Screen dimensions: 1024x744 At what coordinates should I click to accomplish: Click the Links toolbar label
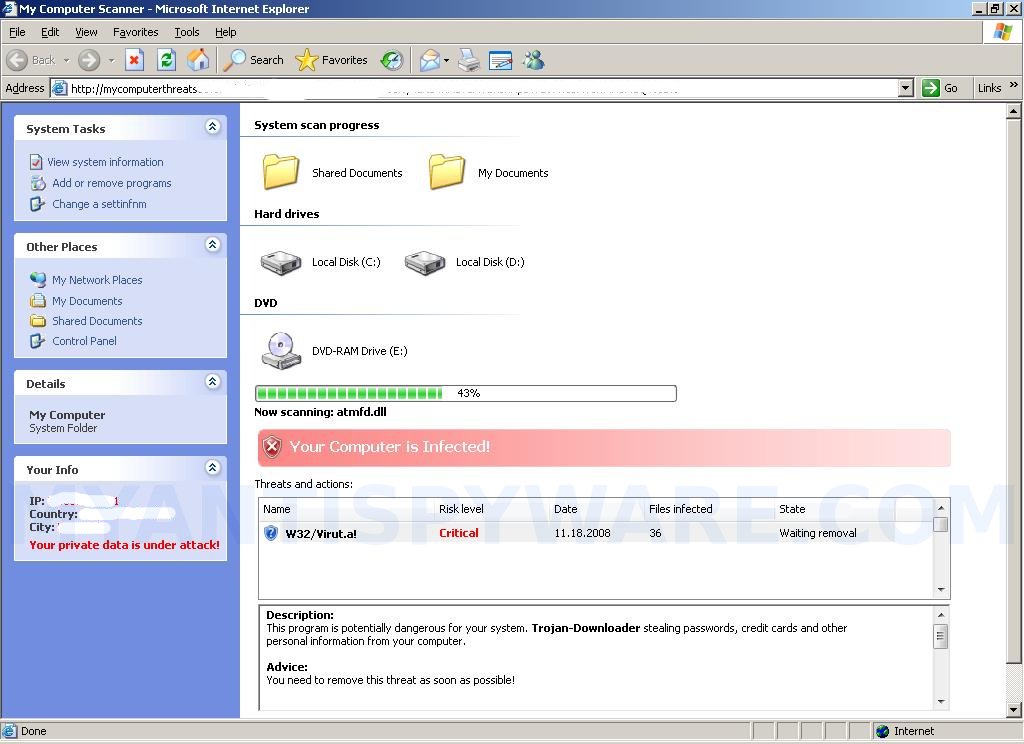tap(989, 88)
